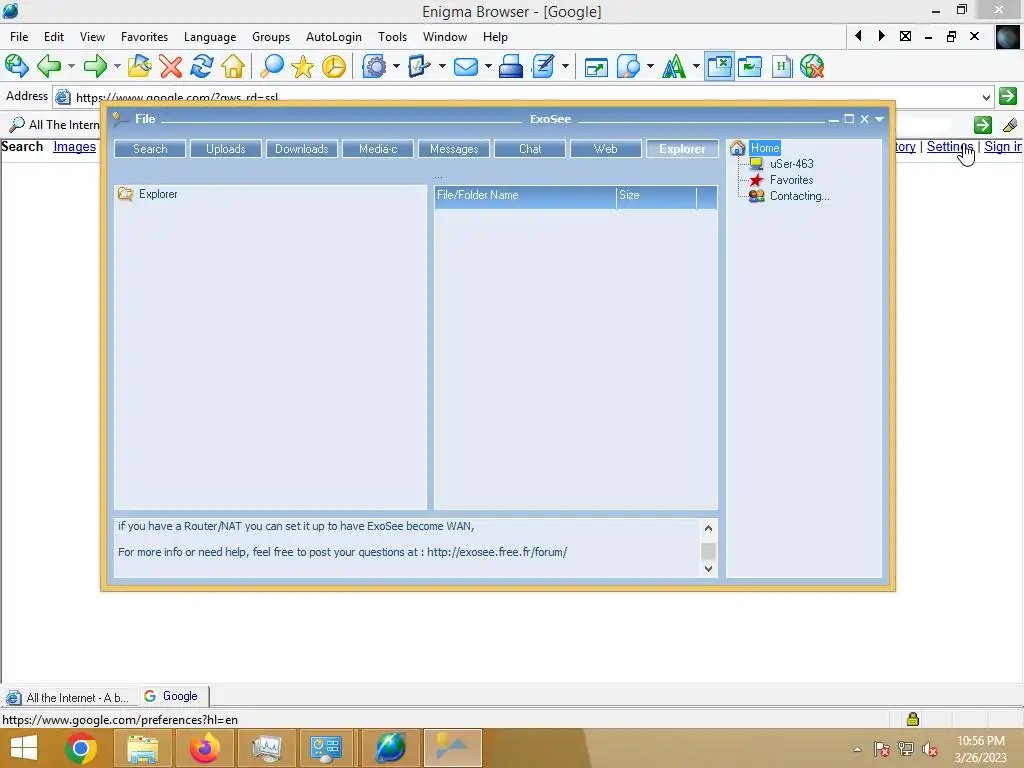Click the padlock icon in status bar

912,719
